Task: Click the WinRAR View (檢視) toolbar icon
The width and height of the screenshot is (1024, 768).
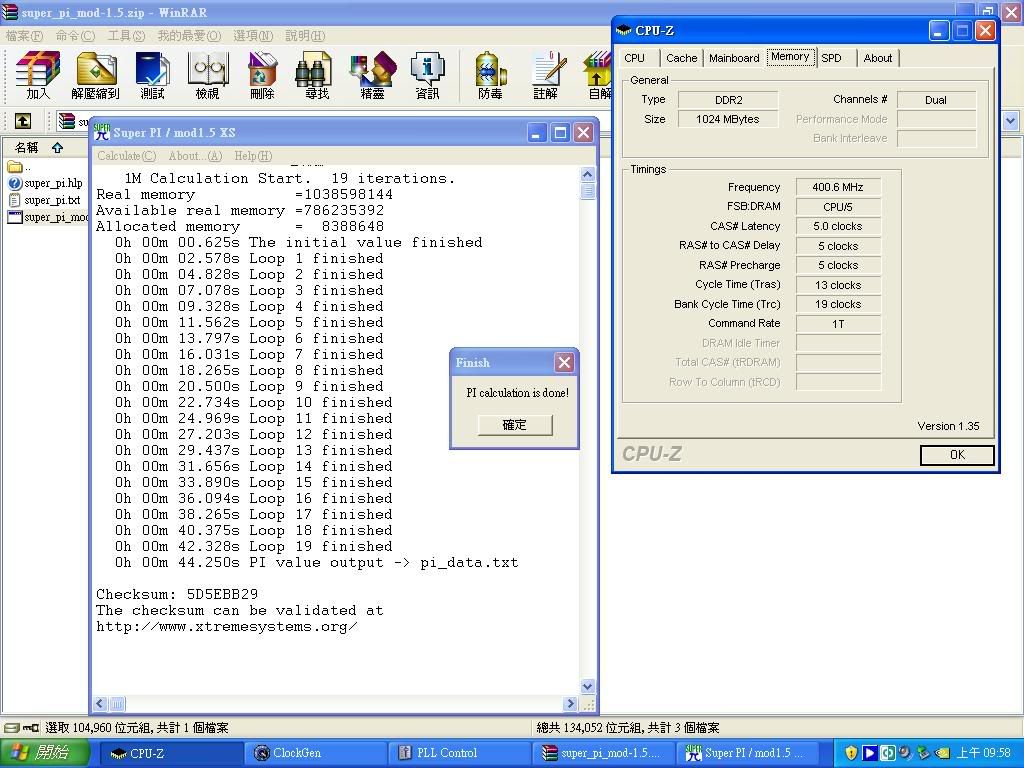Action: (208, 75)
